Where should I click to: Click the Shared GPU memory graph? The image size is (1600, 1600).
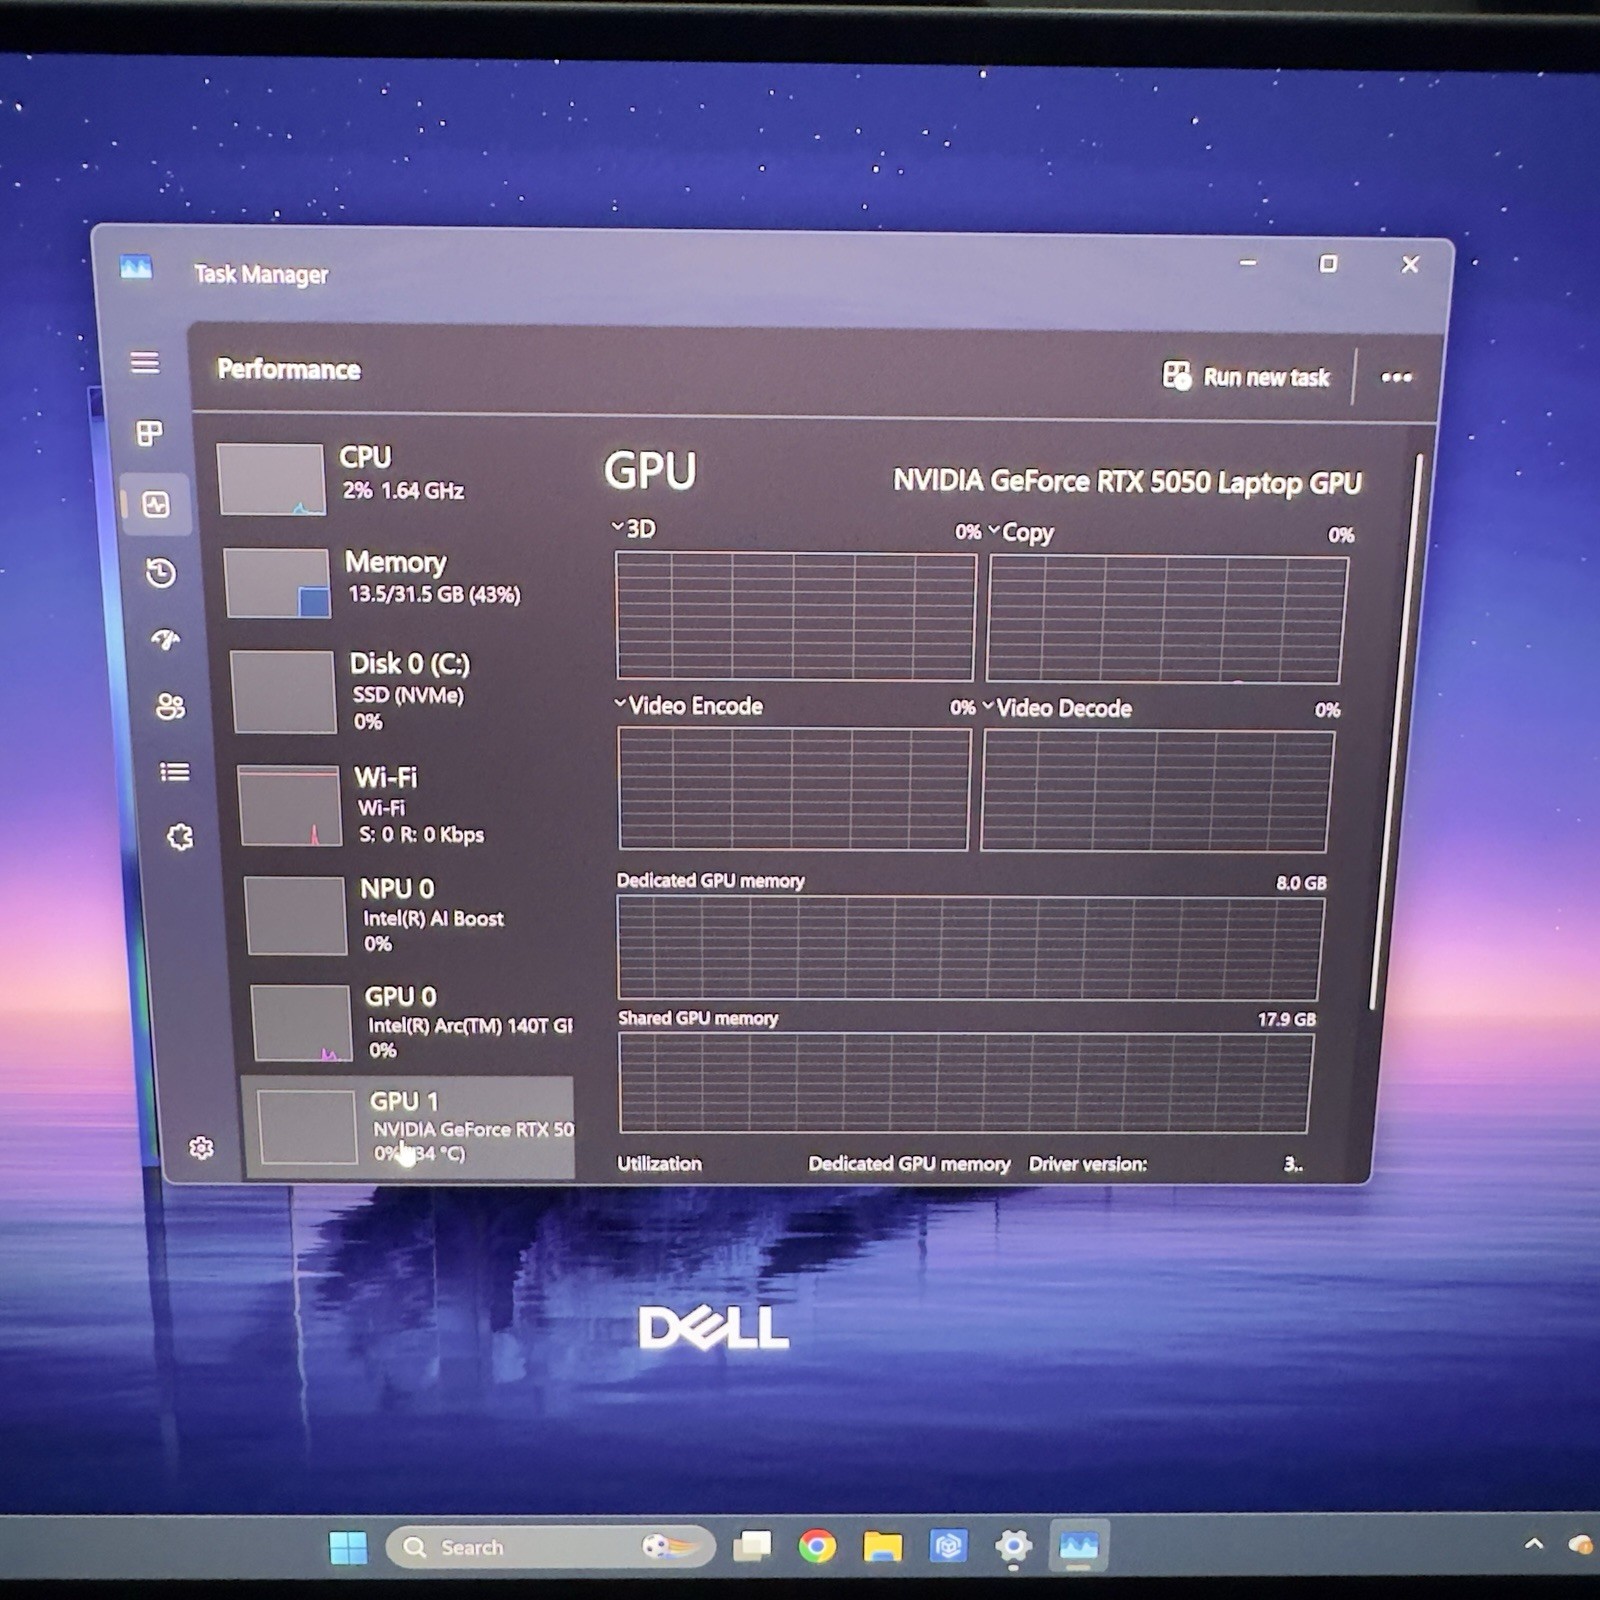(x=965, y=1083)
